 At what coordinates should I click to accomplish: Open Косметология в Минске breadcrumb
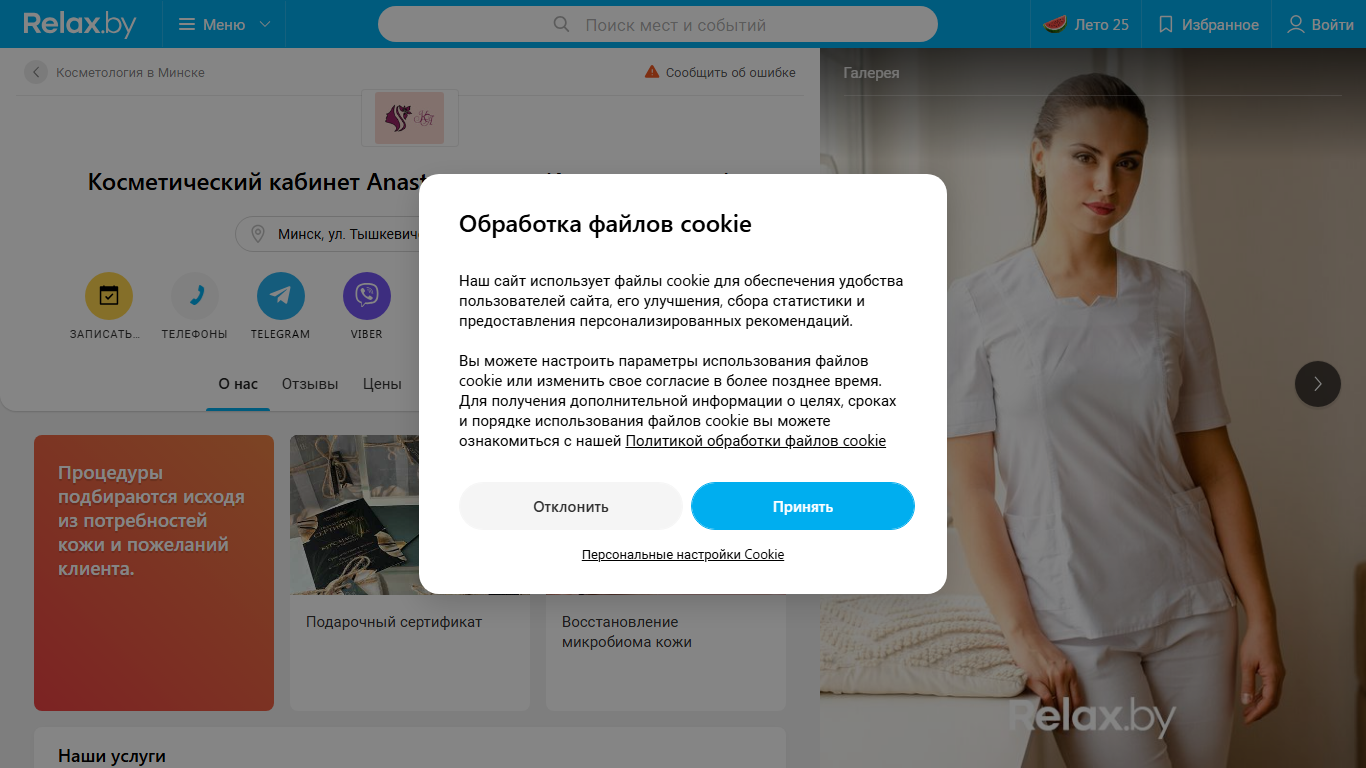[130, 72]
